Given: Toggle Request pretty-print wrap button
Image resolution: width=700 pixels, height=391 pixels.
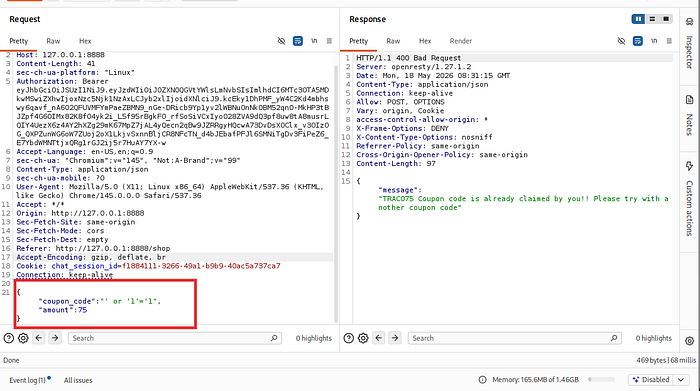Looking at the screenshot, I should point(298,41).
